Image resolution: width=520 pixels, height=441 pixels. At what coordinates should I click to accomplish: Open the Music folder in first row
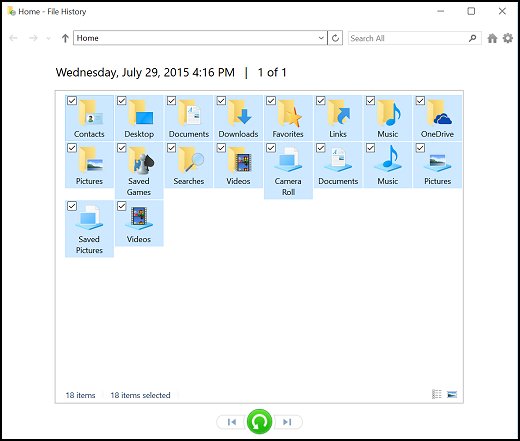388,114
